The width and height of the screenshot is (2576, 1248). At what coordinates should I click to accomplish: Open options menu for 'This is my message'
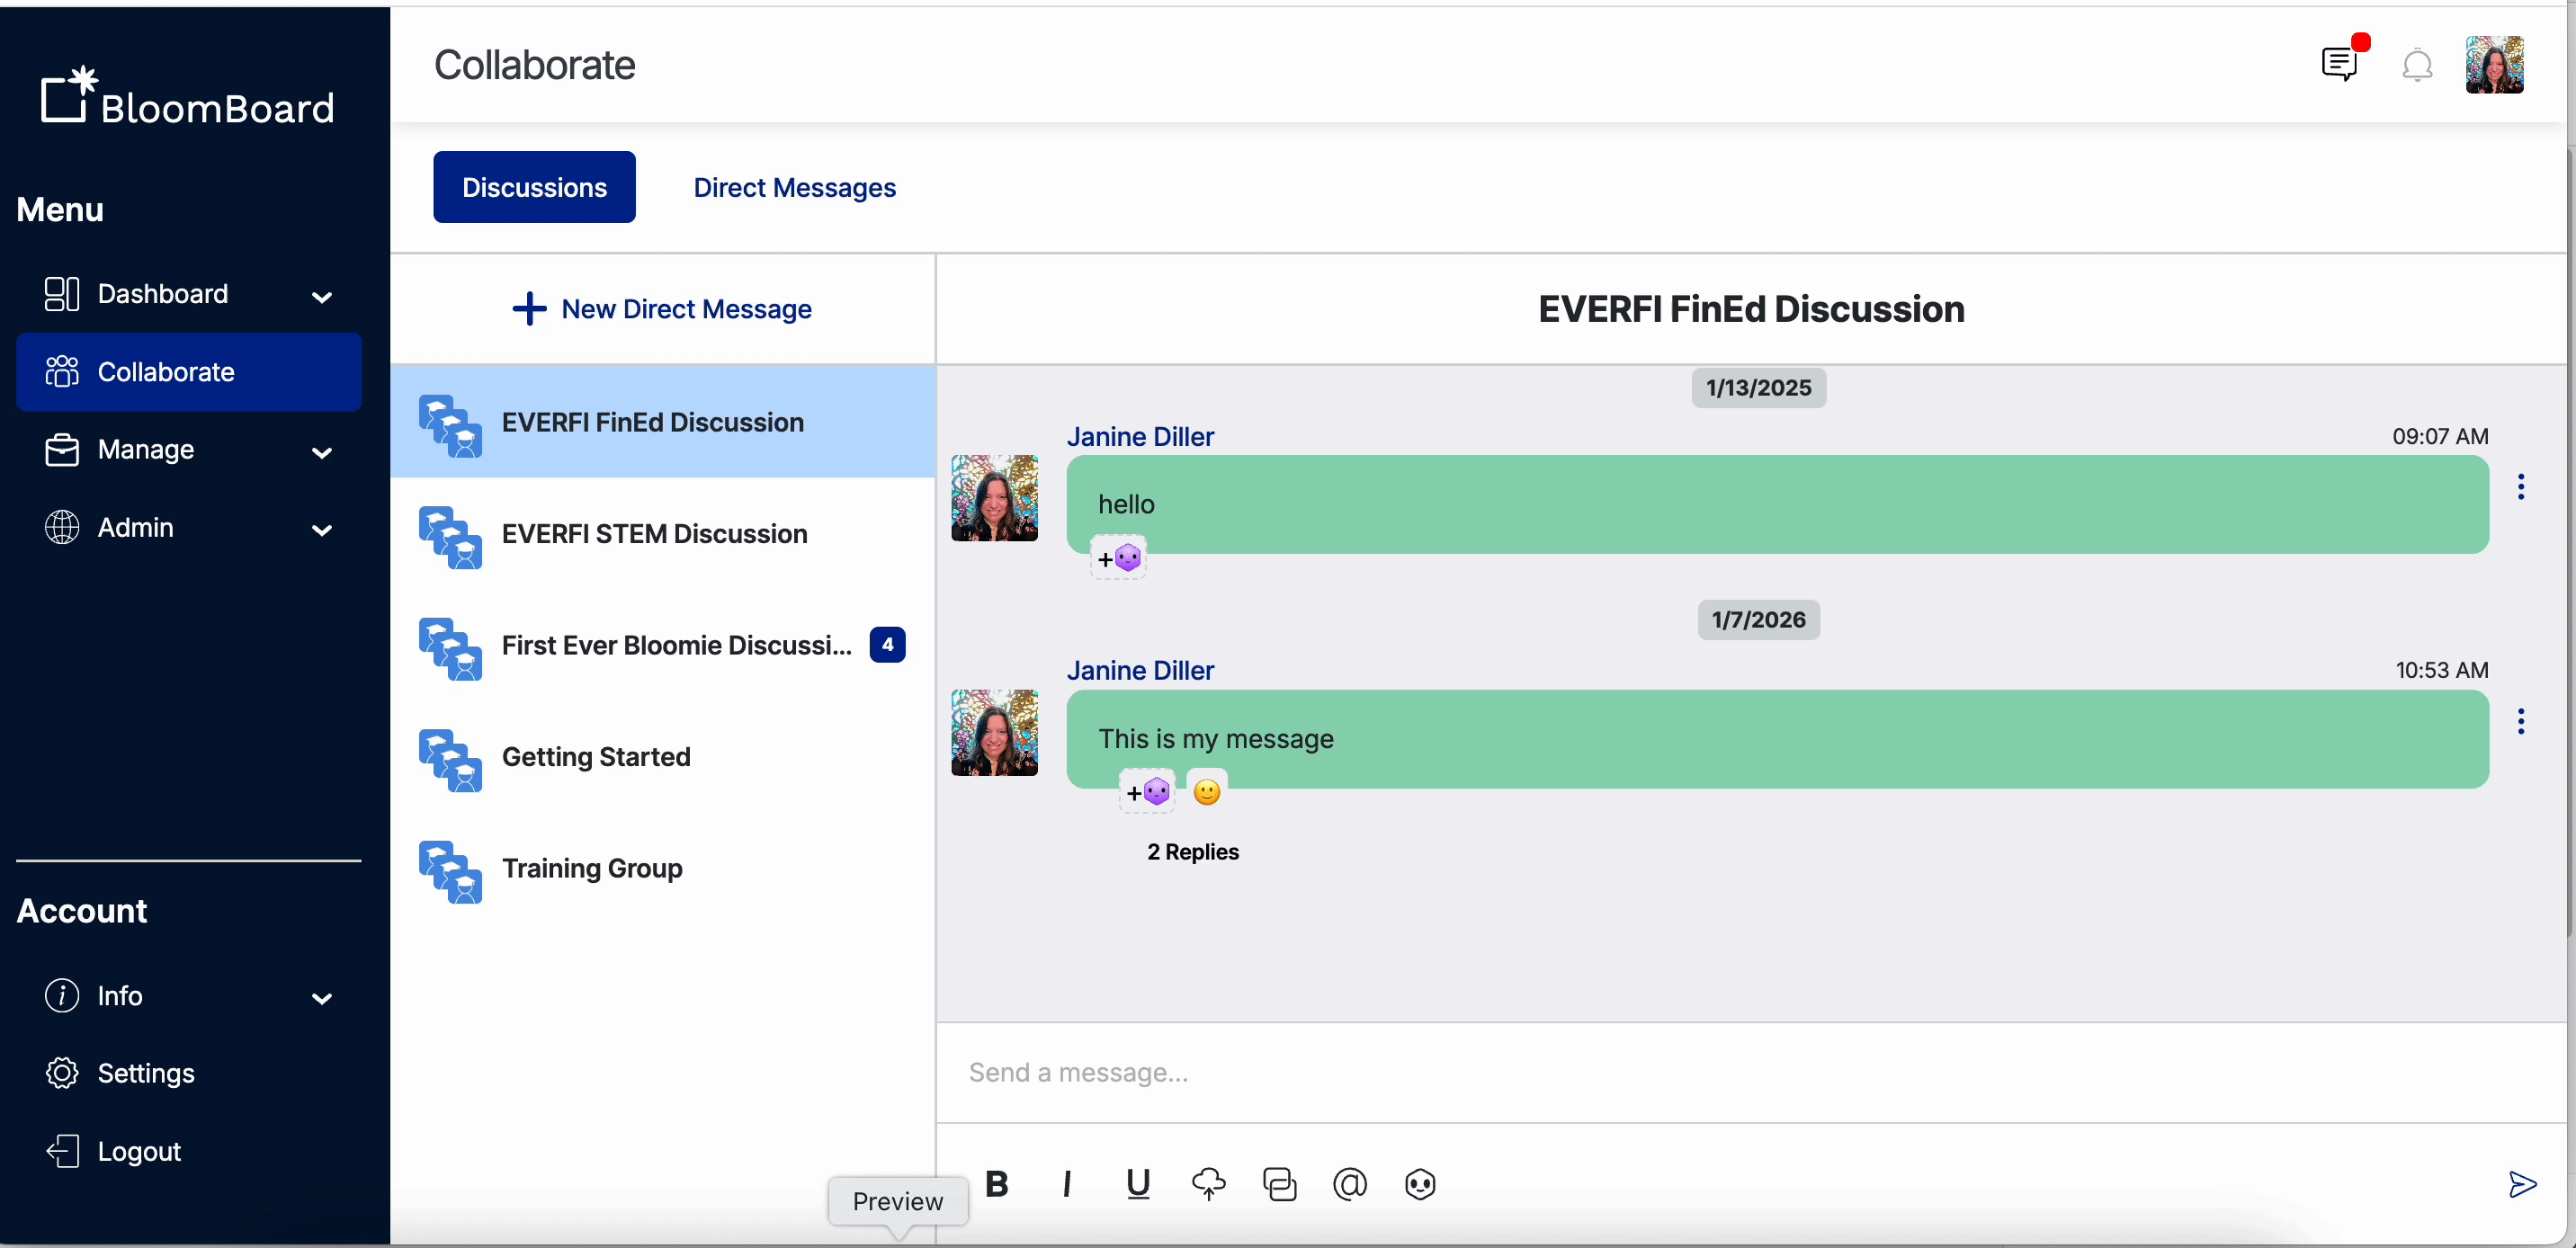tap(2521, 721)
